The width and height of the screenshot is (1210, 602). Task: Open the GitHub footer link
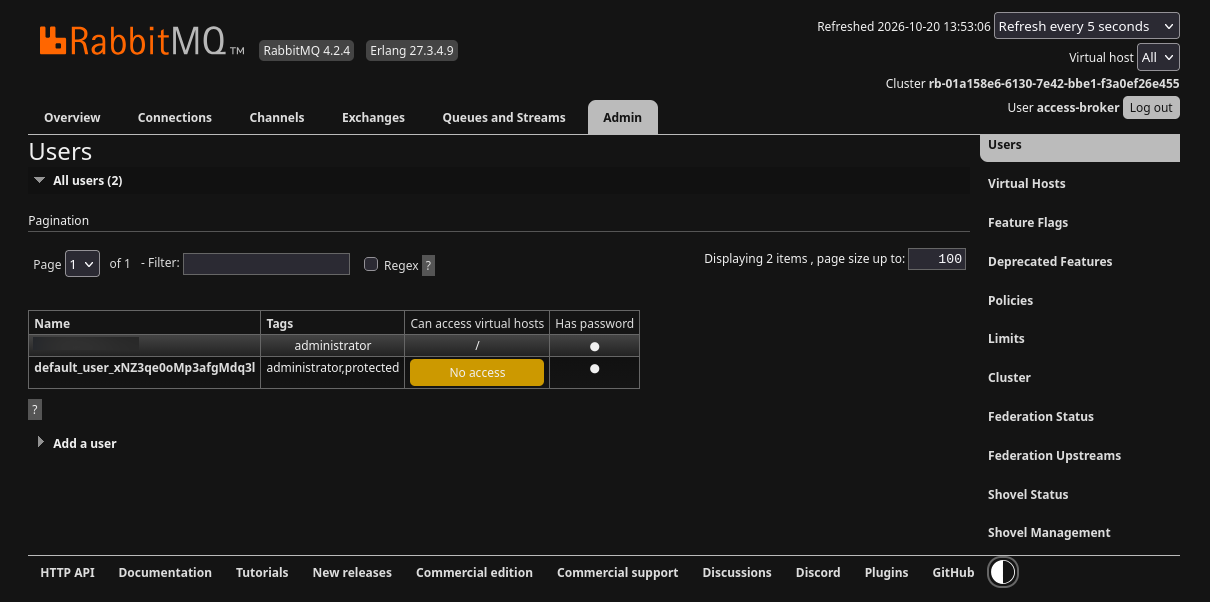click(x=953, y=572)
